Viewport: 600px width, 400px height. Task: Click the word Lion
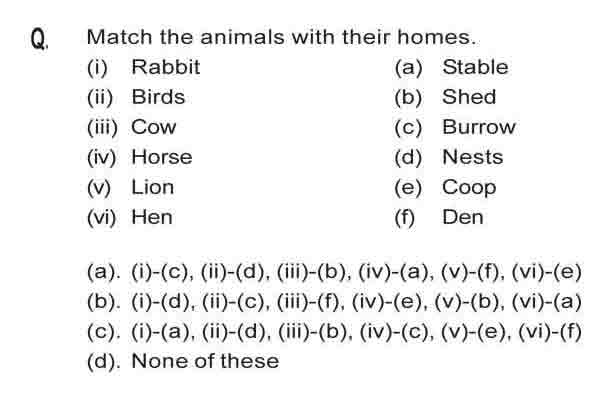[153, 187]
